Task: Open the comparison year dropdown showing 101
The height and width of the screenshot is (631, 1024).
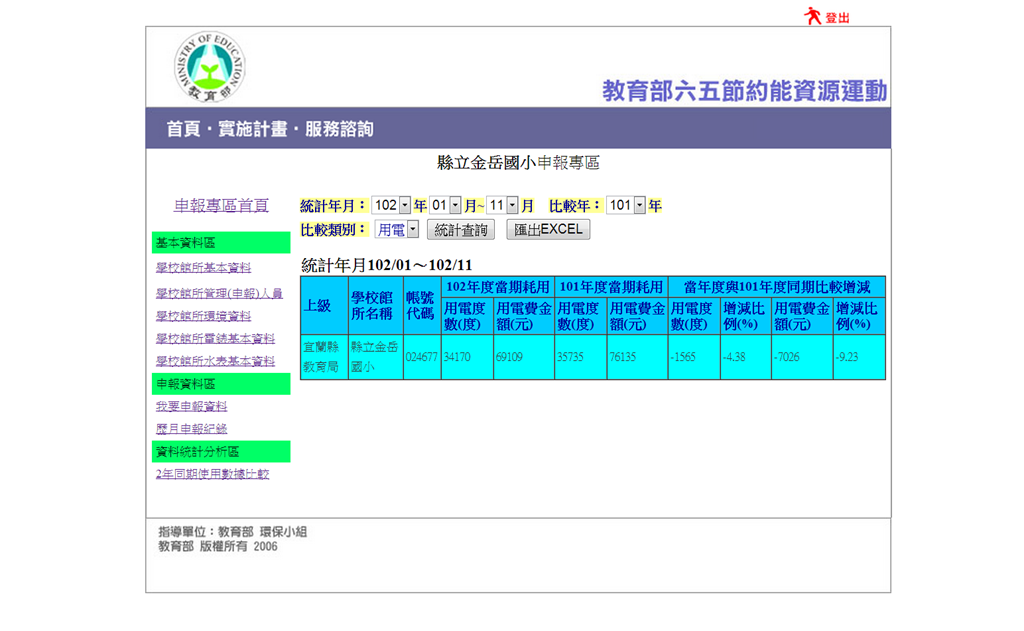Action: (626, 206)
